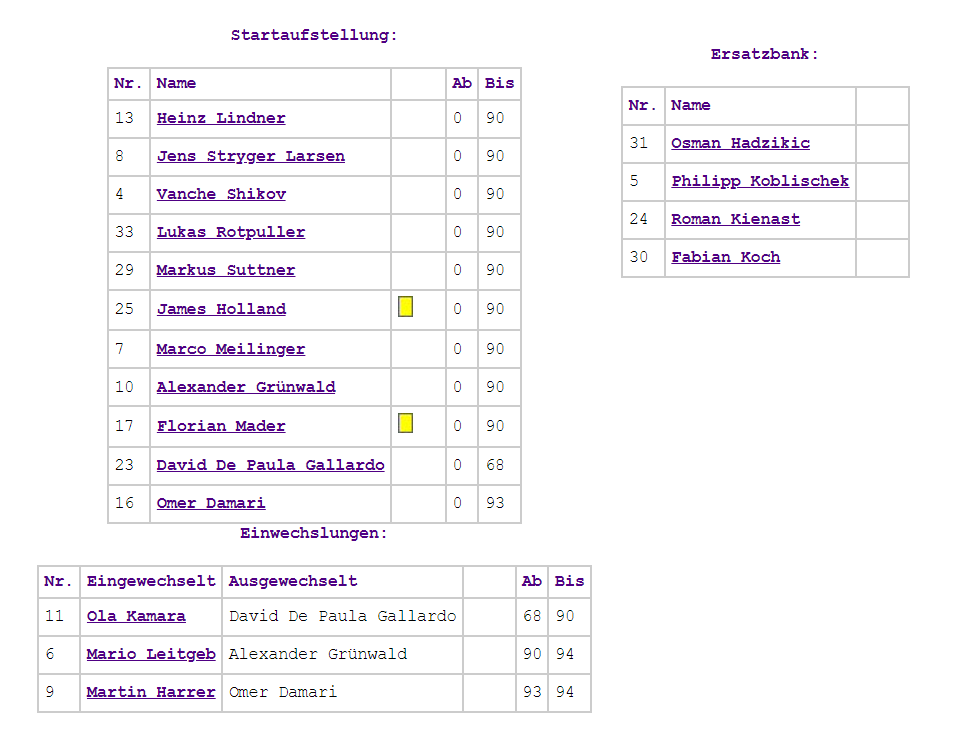Image resolution: width=953 pixels, height=746 pixels.
Task: Select Osman Hadzikic on the bench
Action: [740, 143]
